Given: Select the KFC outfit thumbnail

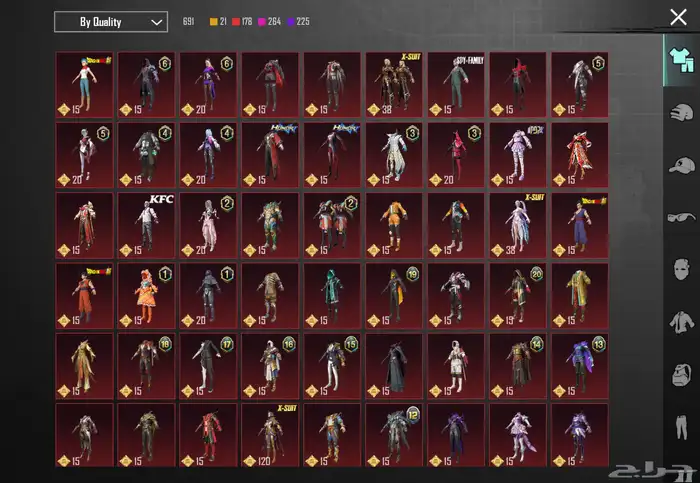Looking at the screenshot, I should (146, 224).
